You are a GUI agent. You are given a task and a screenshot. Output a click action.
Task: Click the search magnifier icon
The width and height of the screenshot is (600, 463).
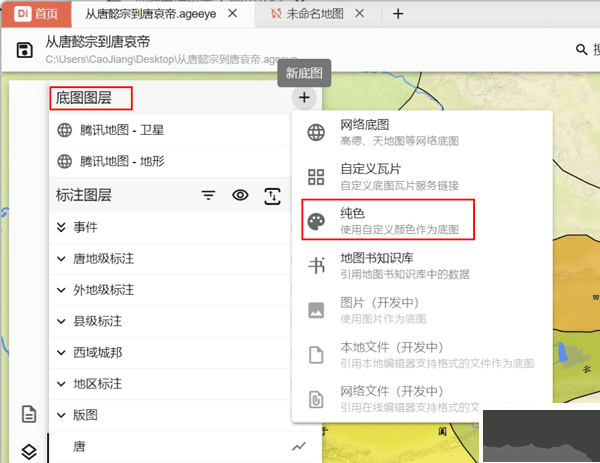(x=581, y=49)
